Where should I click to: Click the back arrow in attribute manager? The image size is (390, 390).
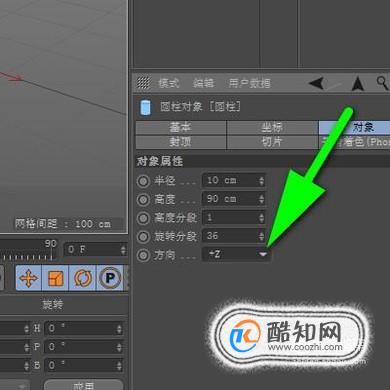tap(317, 83)
